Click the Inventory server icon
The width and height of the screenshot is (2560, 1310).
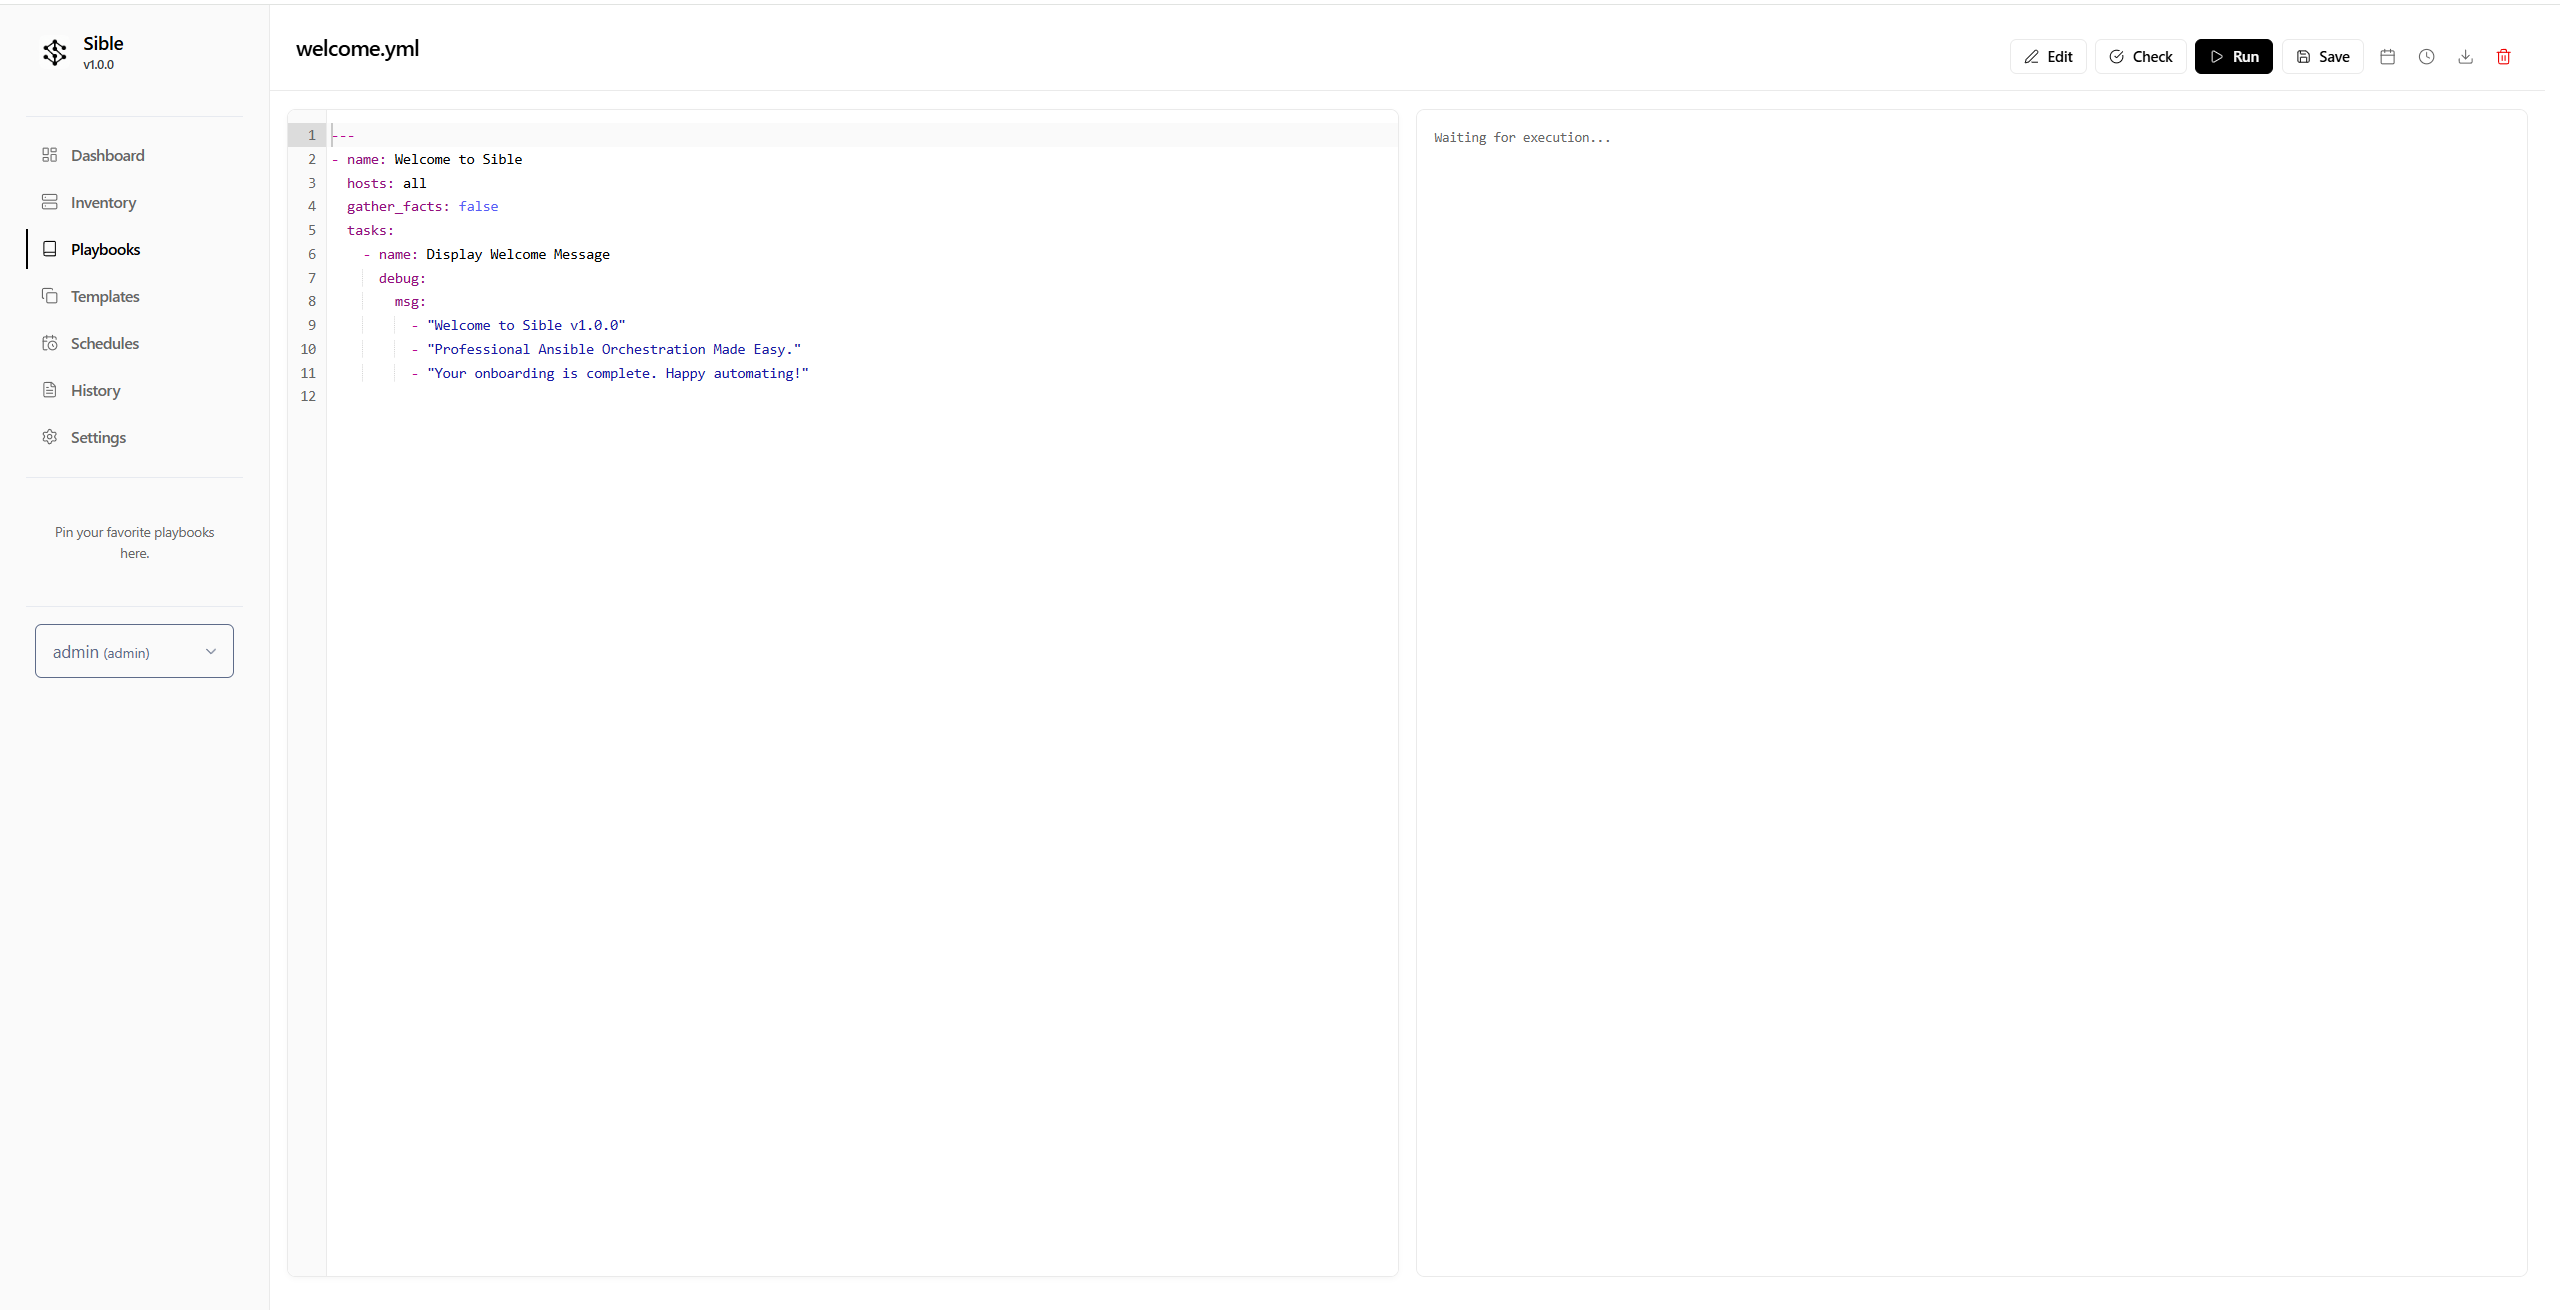coord(49,202)
